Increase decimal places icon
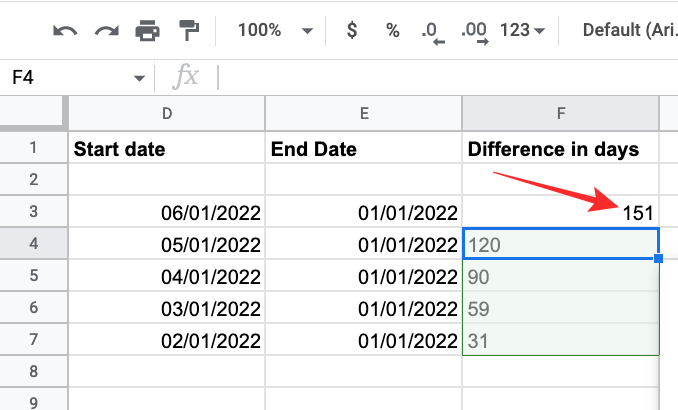 coord(476,32)
